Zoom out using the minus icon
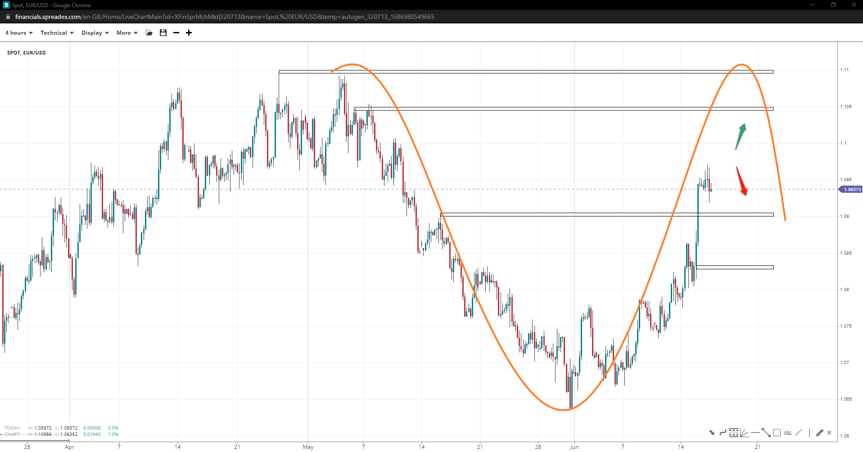The image size is (863, 452). 176,33
